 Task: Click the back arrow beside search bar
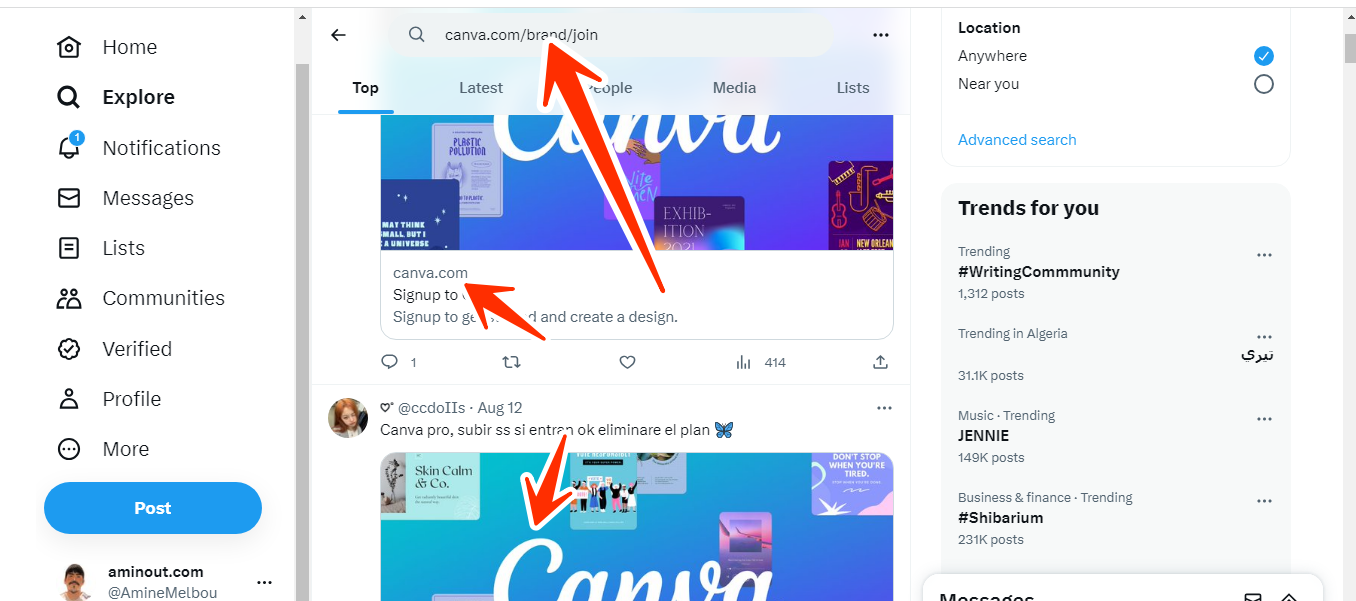[338, 35]
